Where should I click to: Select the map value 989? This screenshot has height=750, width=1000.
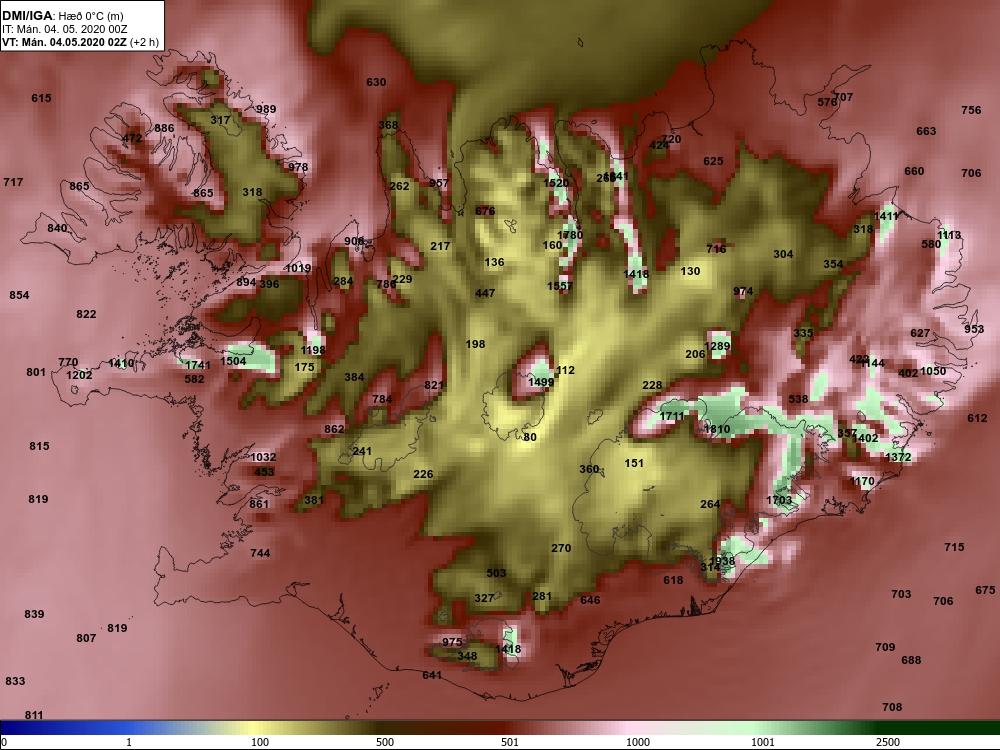pyautogui.click(x=266, y=109)
